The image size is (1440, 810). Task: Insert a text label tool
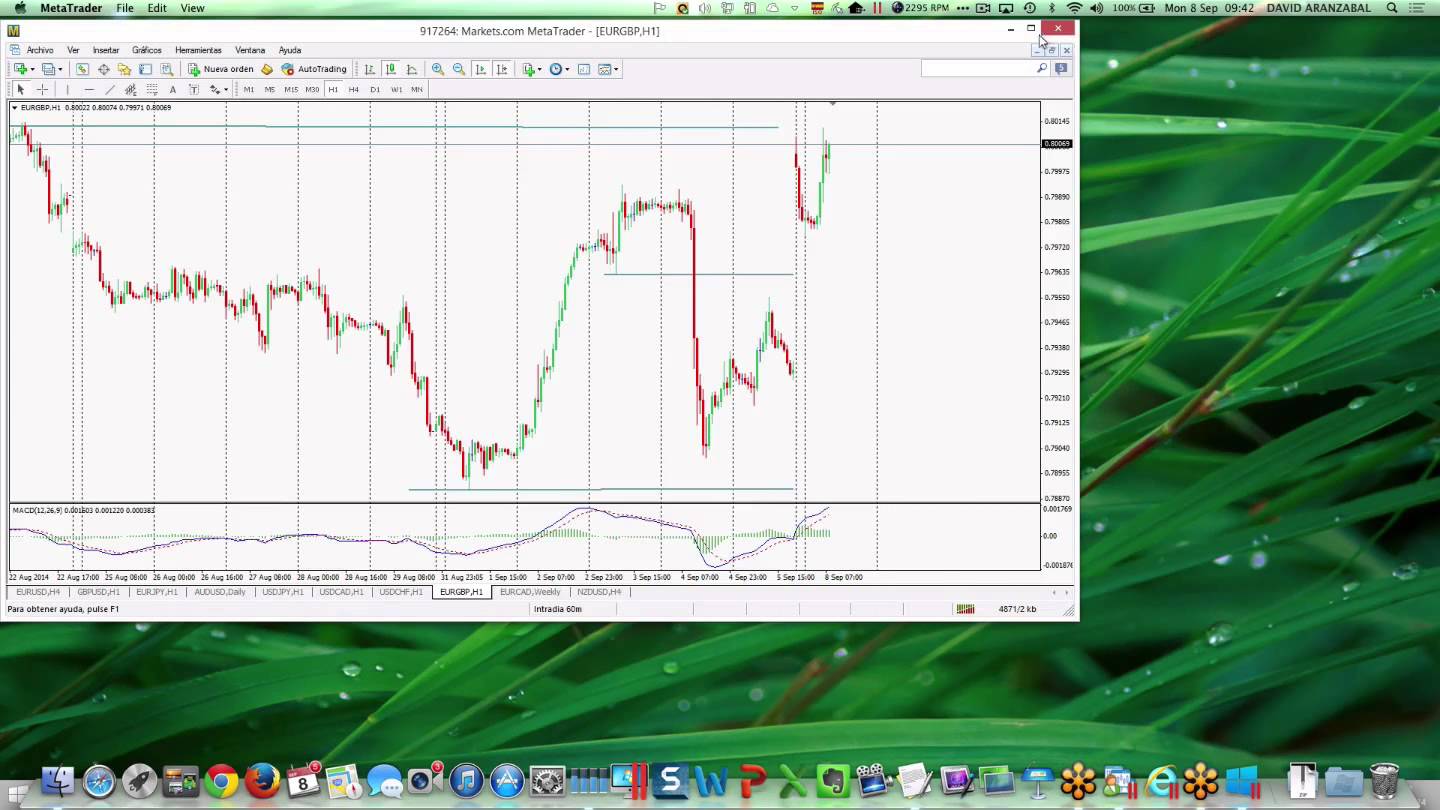pos(172,89)
